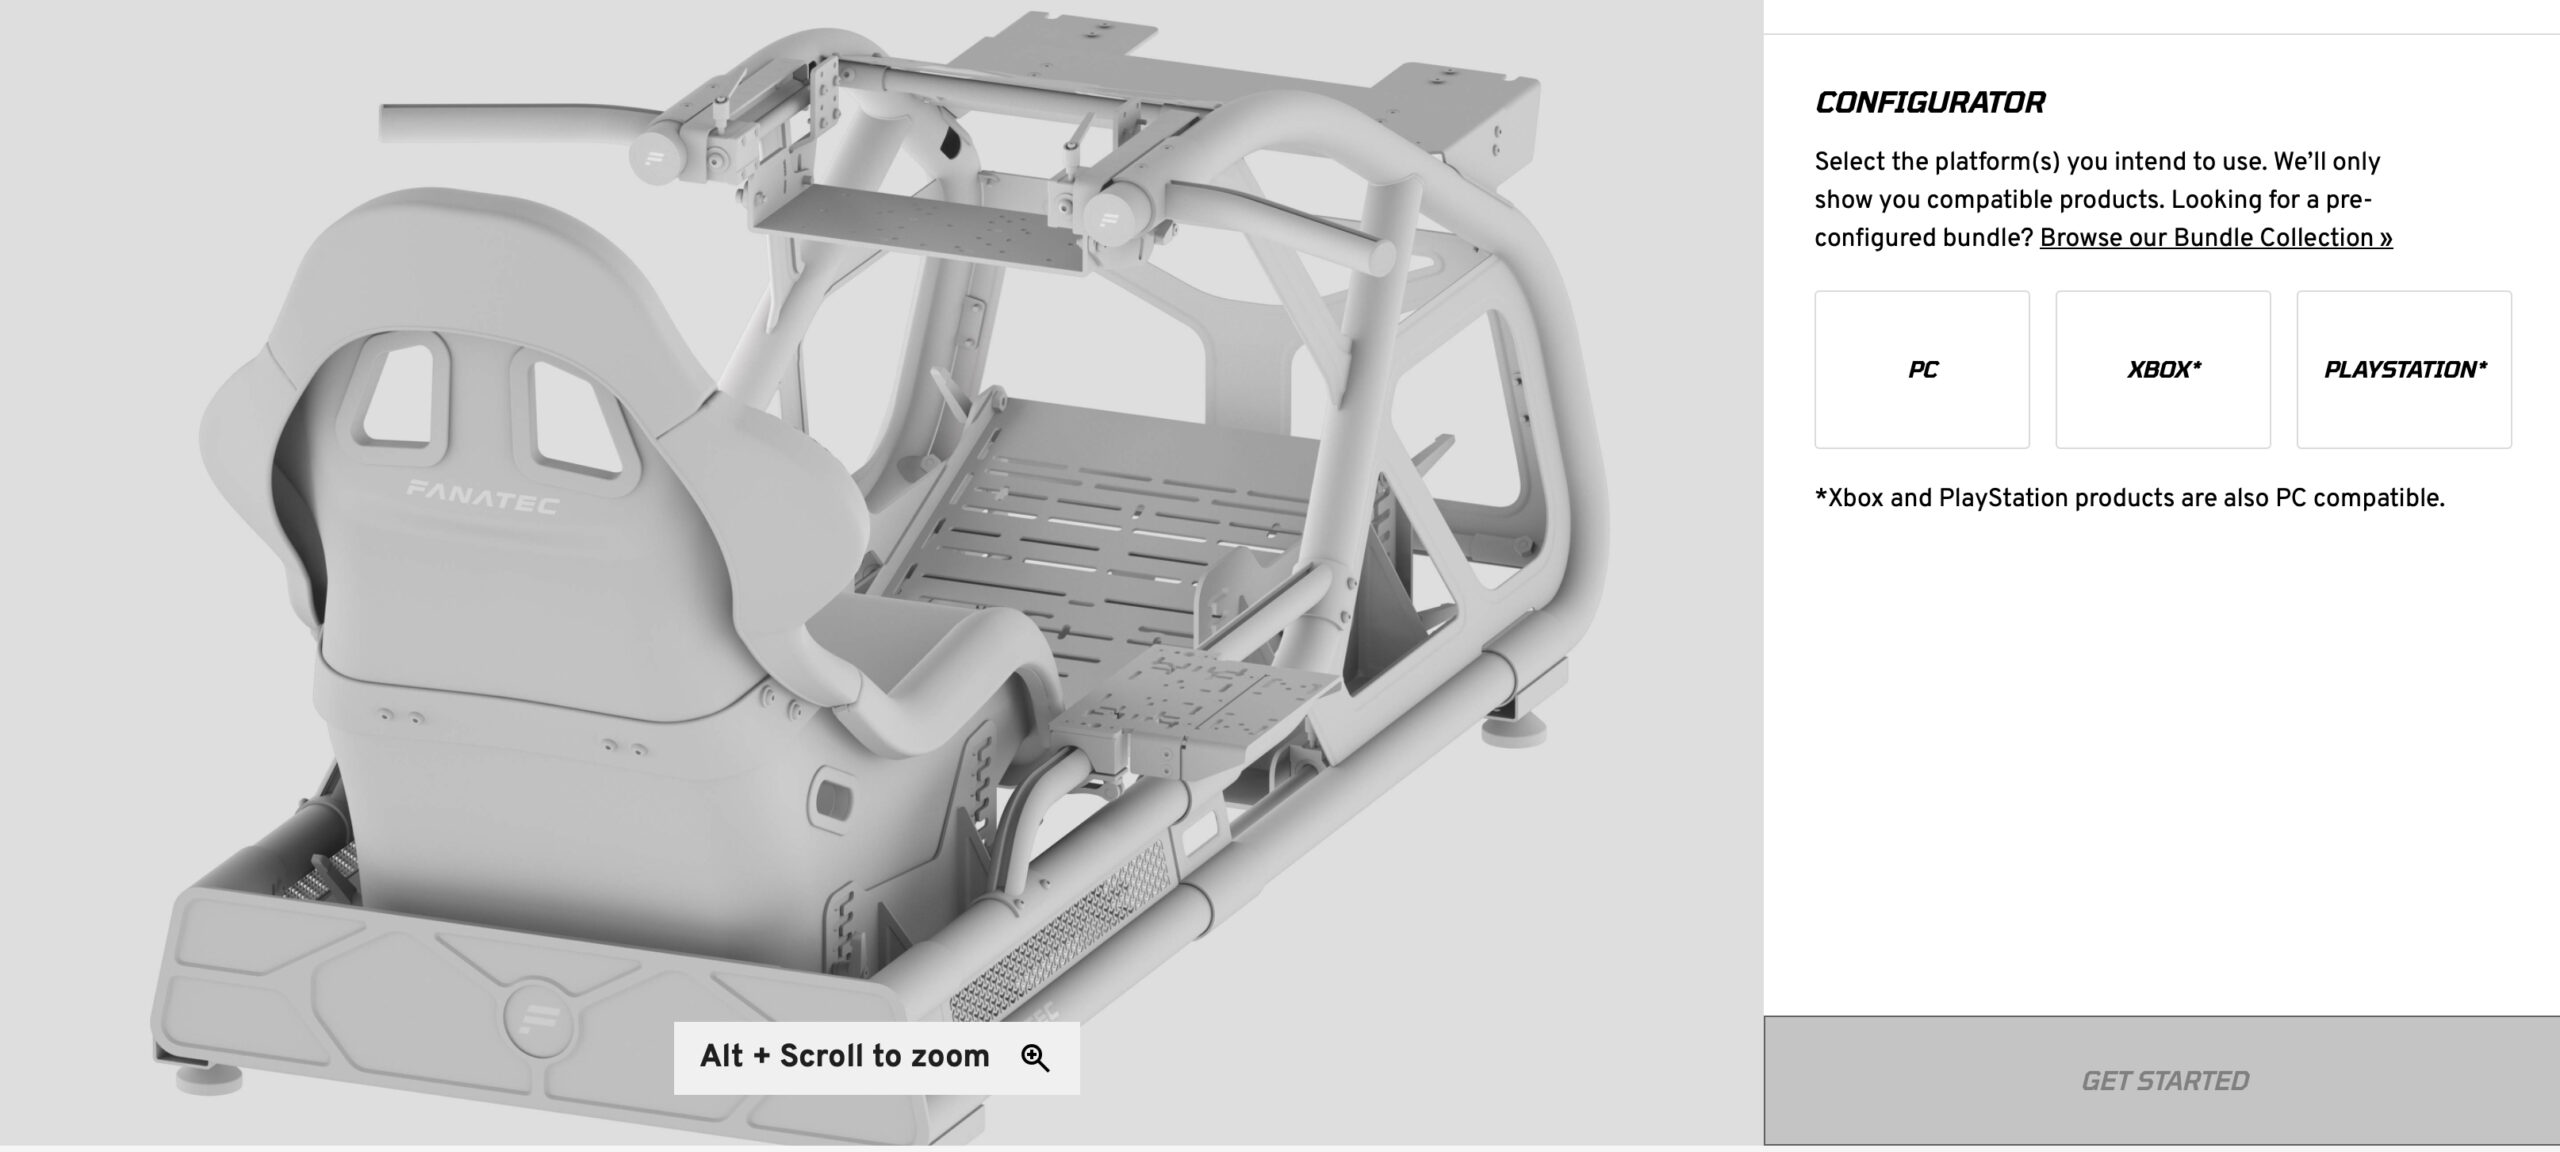Click the Fanatec logo on right tube end cap
This screenshot has height=1152, width=2560.
(x=1107, y=218)
